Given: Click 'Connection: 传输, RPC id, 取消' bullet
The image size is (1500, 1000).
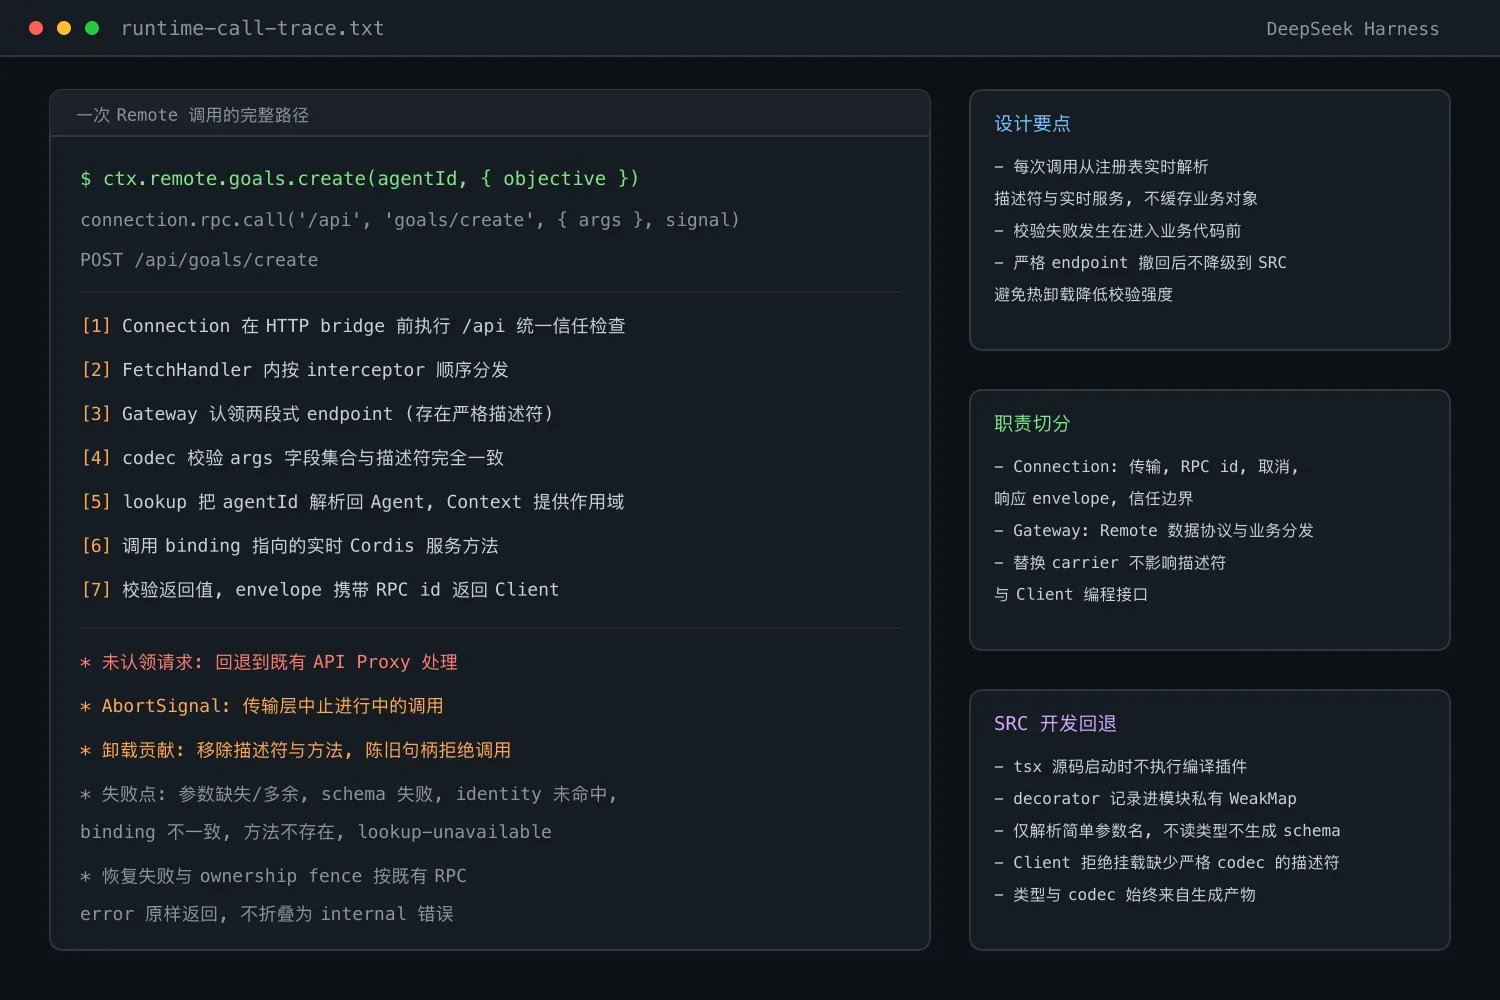Looking at the screenshot, I should [x=1146, y=467].
